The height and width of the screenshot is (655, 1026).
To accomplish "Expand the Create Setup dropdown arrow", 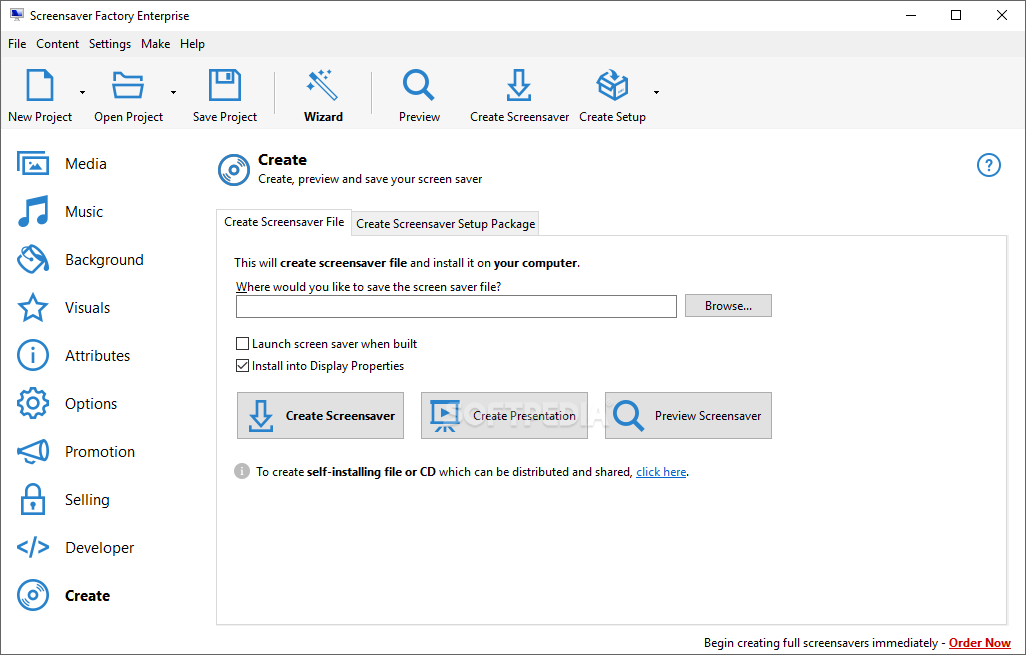I will 656,92.
